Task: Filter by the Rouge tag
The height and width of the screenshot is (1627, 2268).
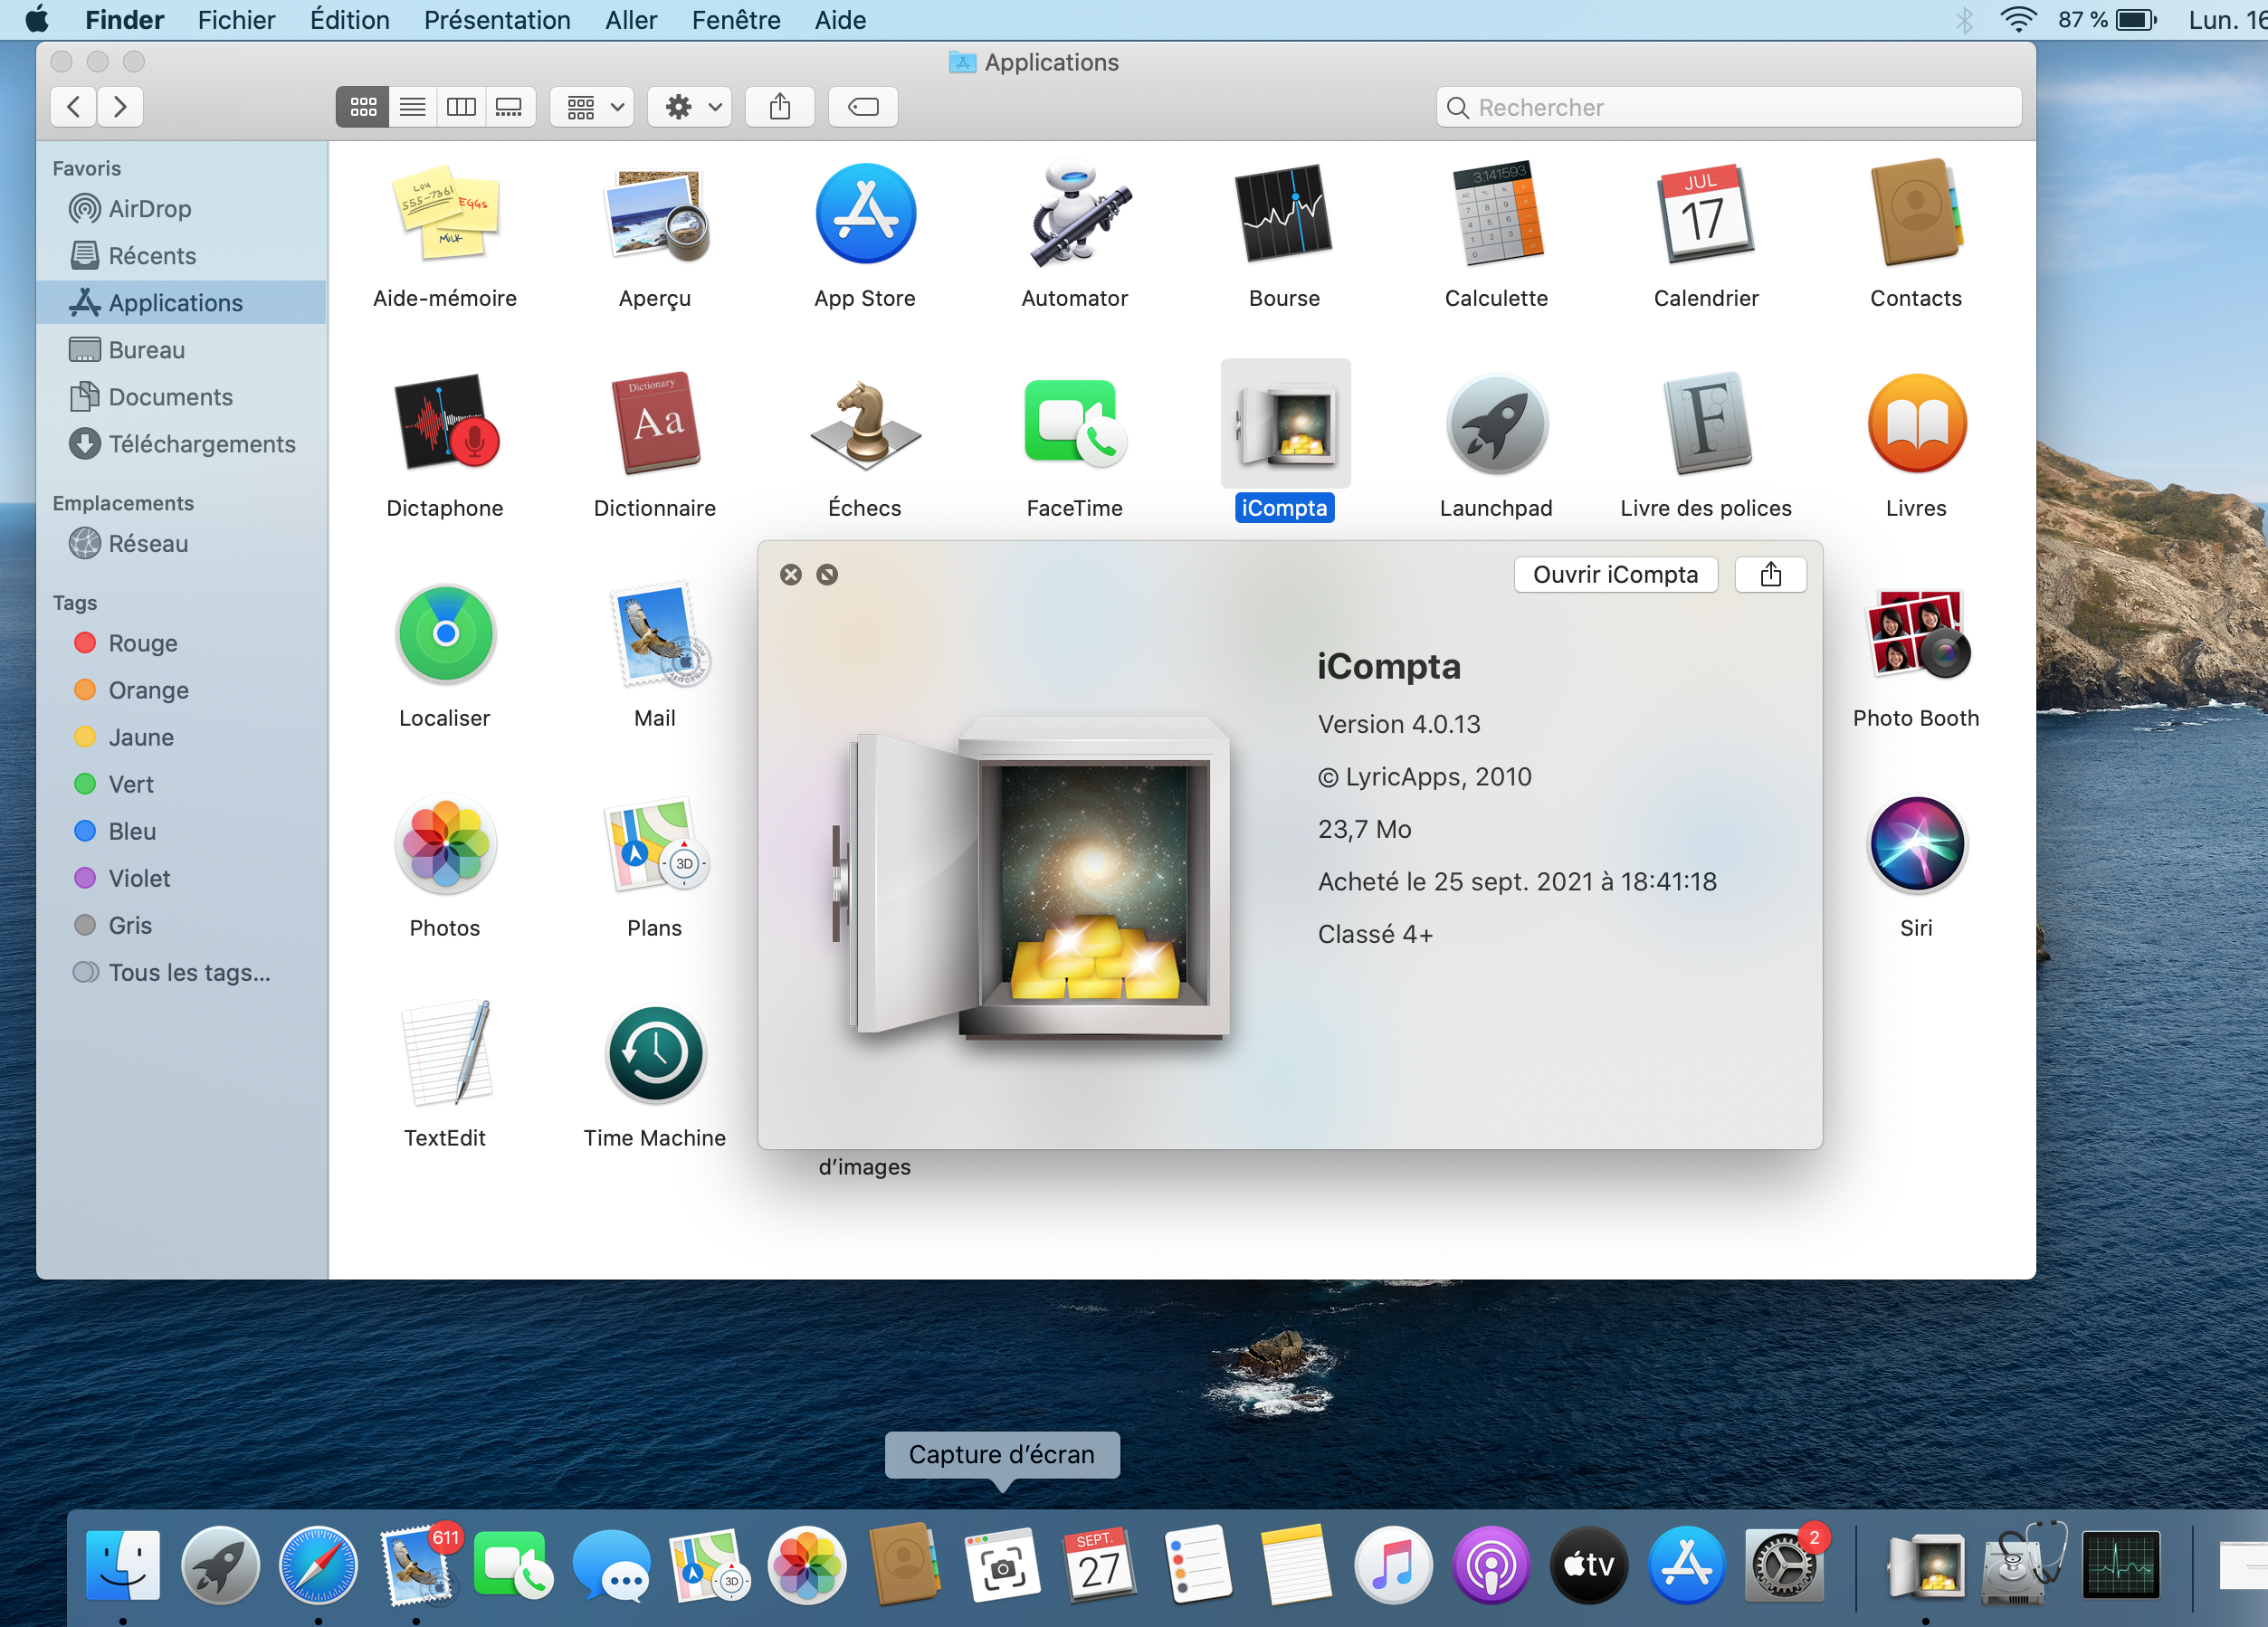Action: [x=182, y=643]
